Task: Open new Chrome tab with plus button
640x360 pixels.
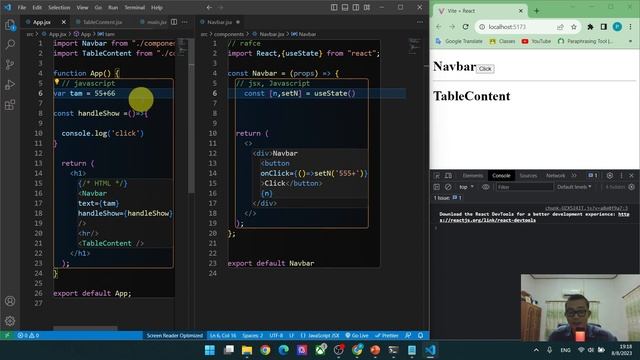Action: click(536, 11)
